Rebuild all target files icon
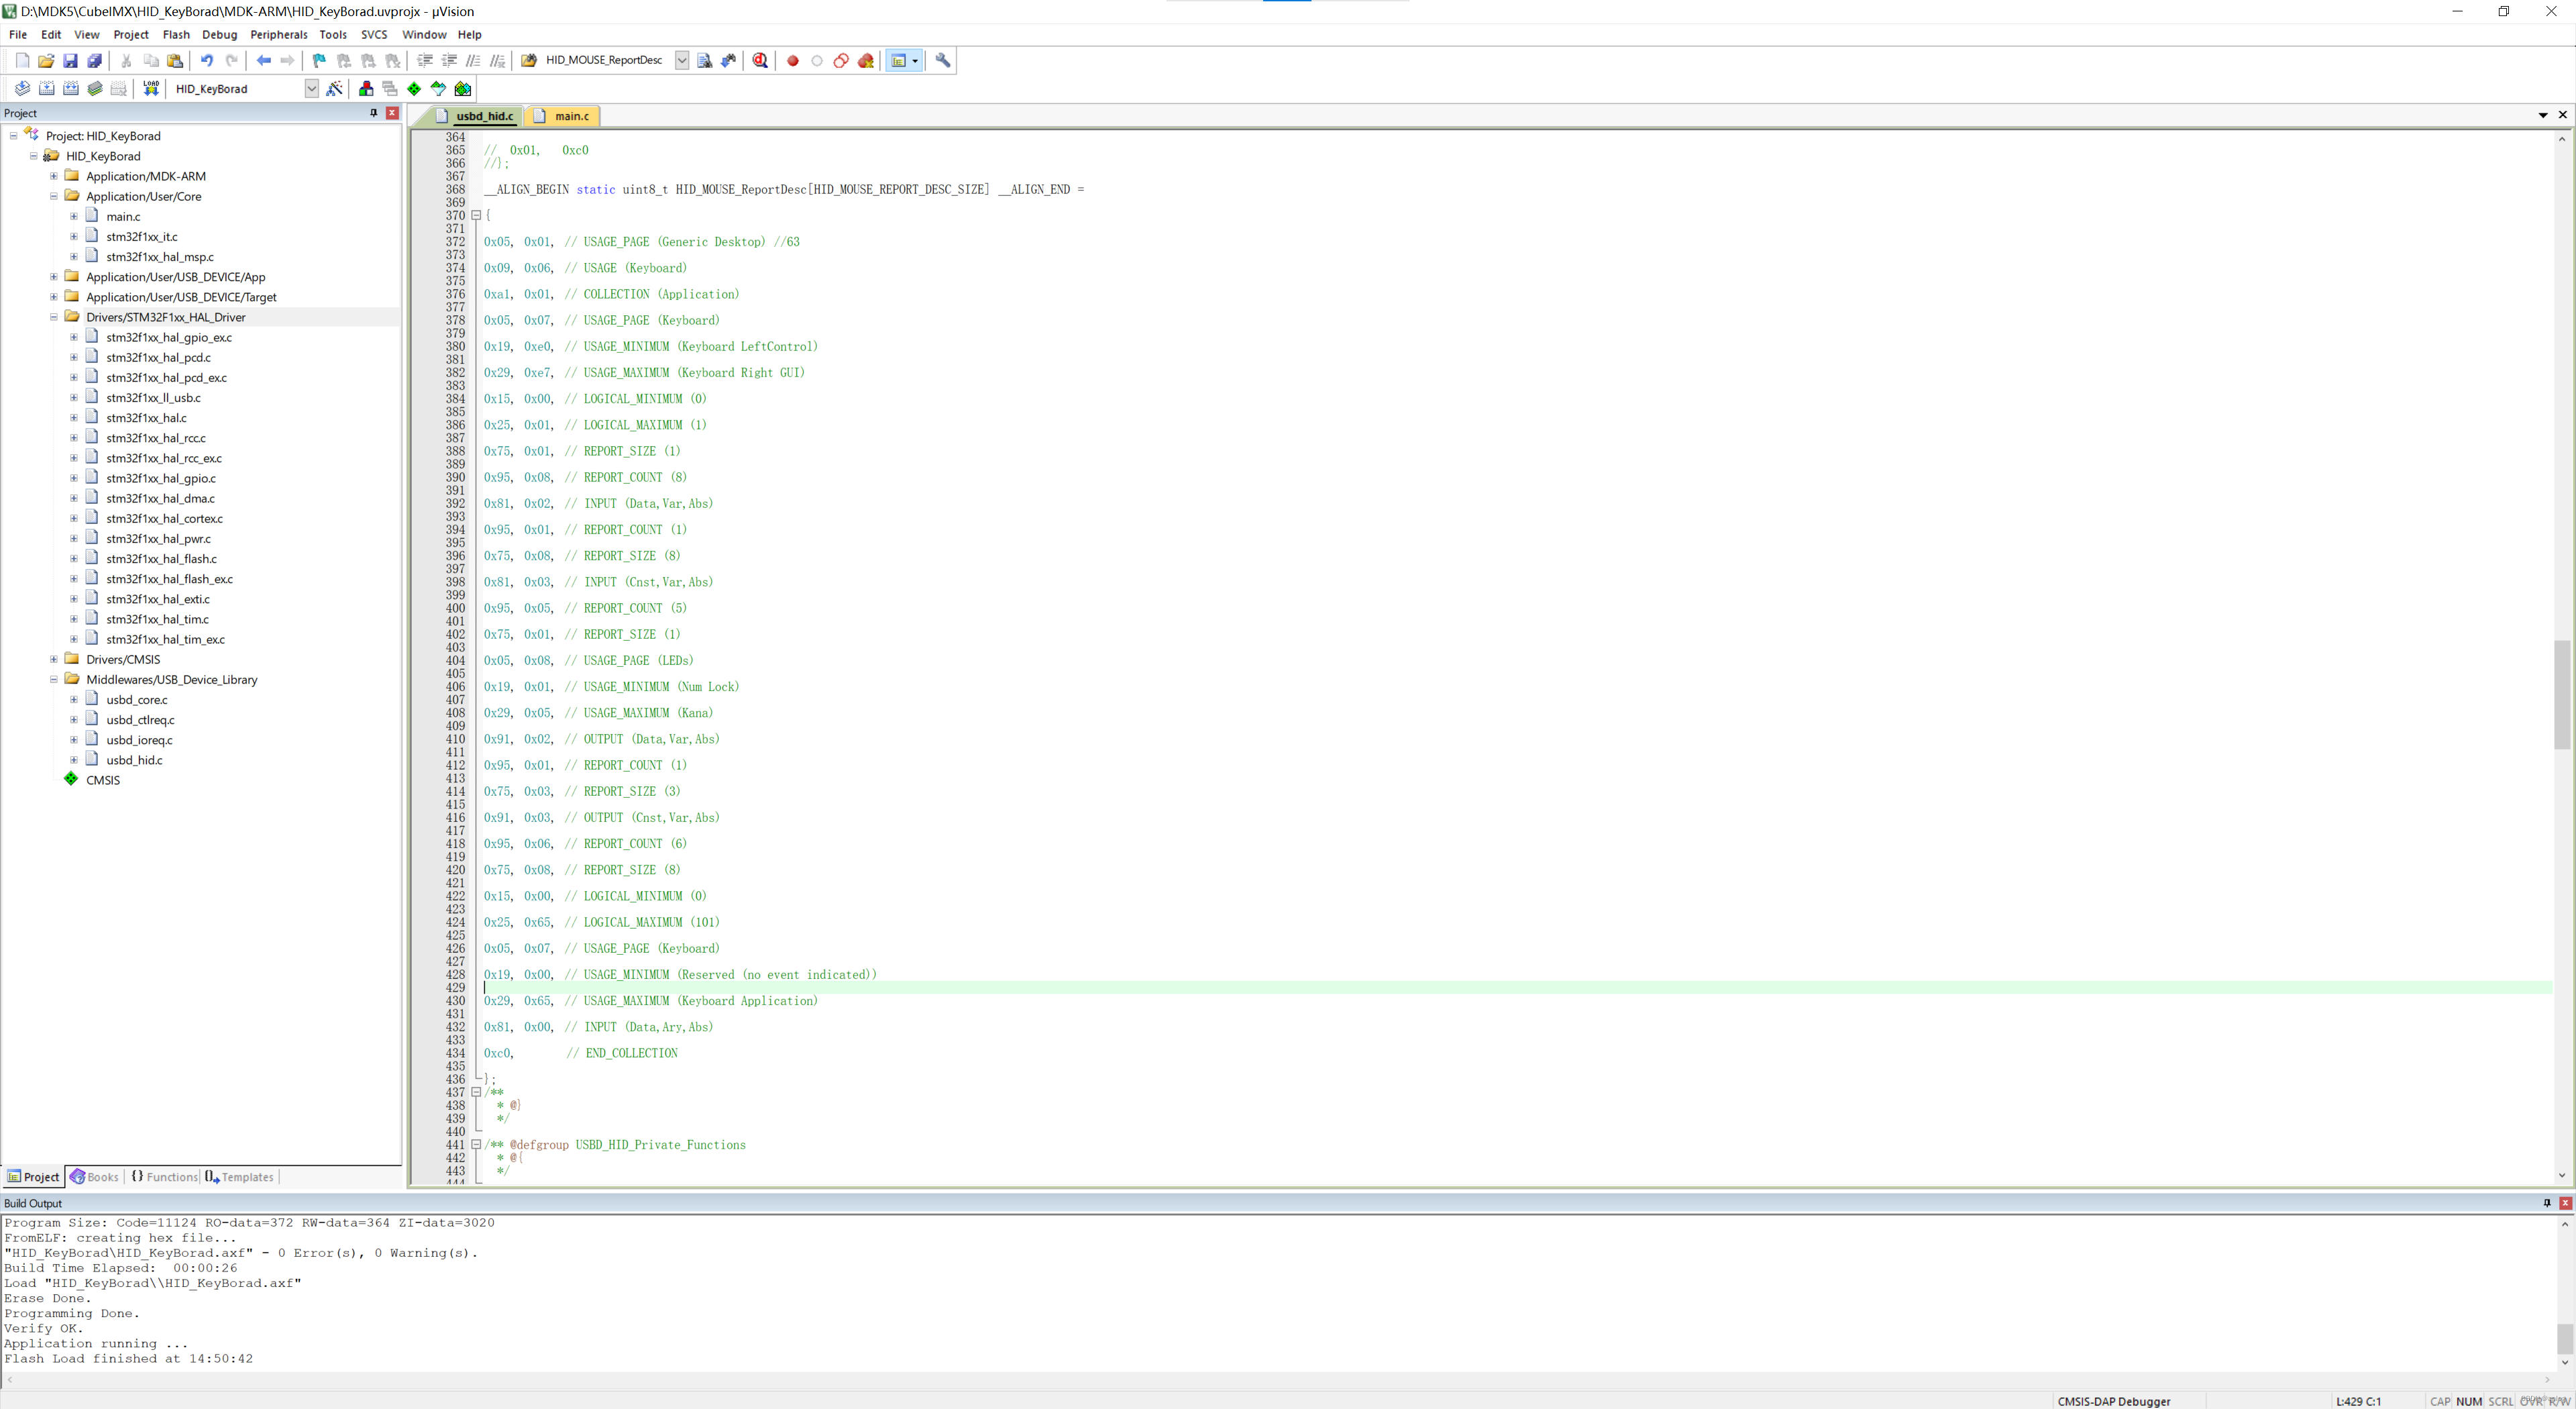Viewport: 2576px width, 1409px height. click(71, 89)
